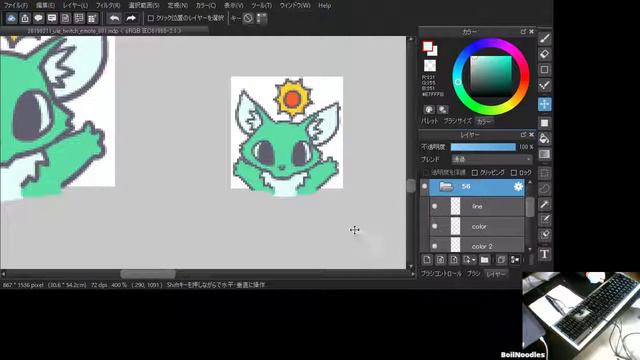Create a new layer in the Layer panel
640x360 pixels.
coord(427,260)
